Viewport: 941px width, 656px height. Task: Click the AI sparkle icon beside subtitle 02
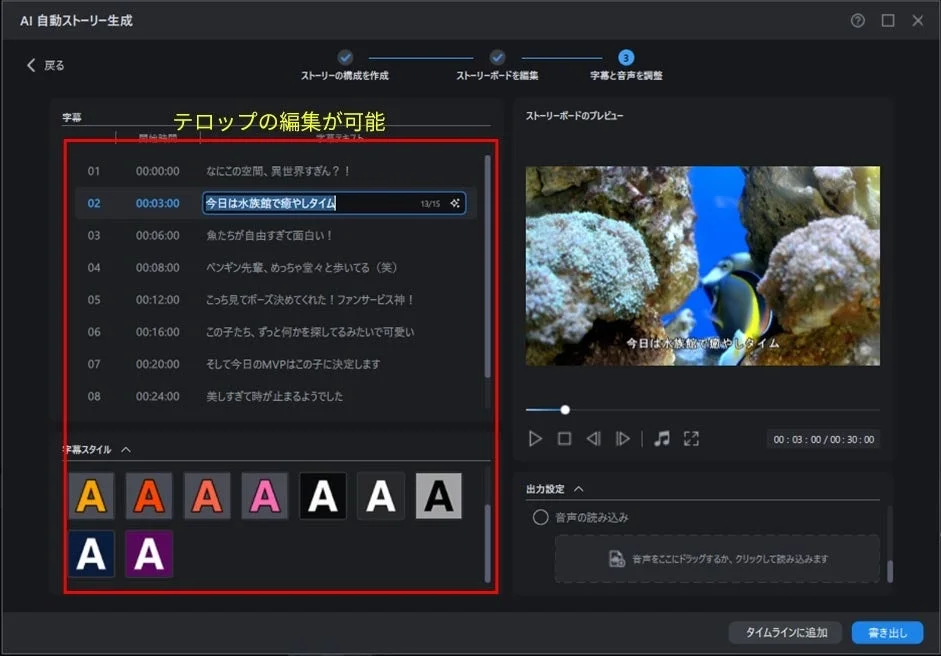pyautogui.click(x=455, y=203)
